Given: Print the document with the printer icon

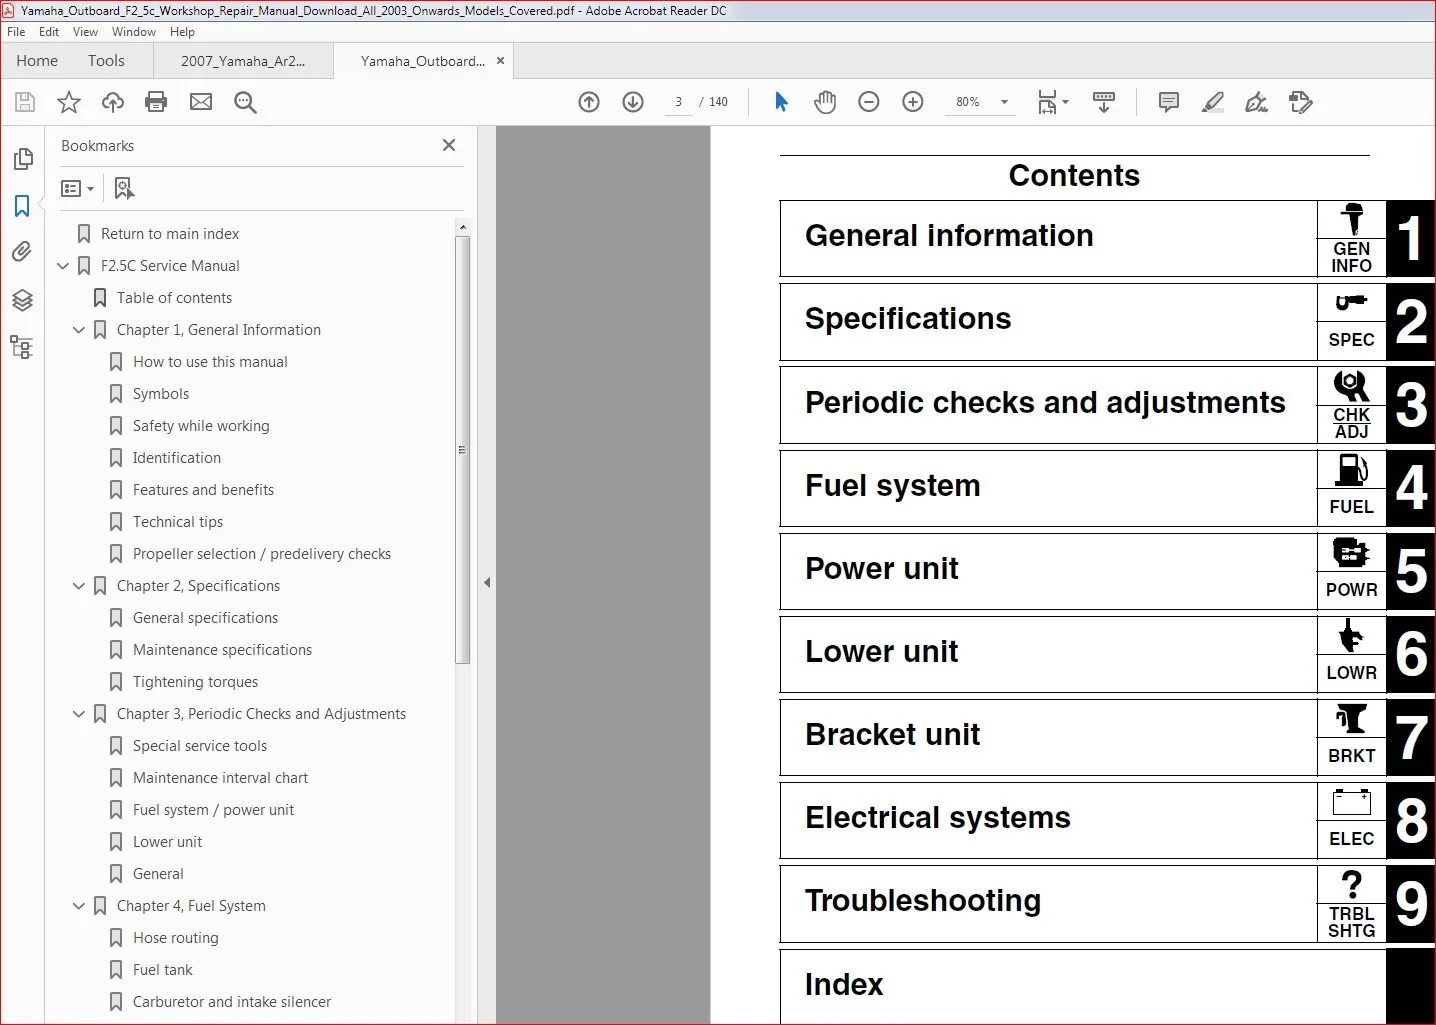Looking at the screenshot, I should pyautogui.click(x=156, y=102).
